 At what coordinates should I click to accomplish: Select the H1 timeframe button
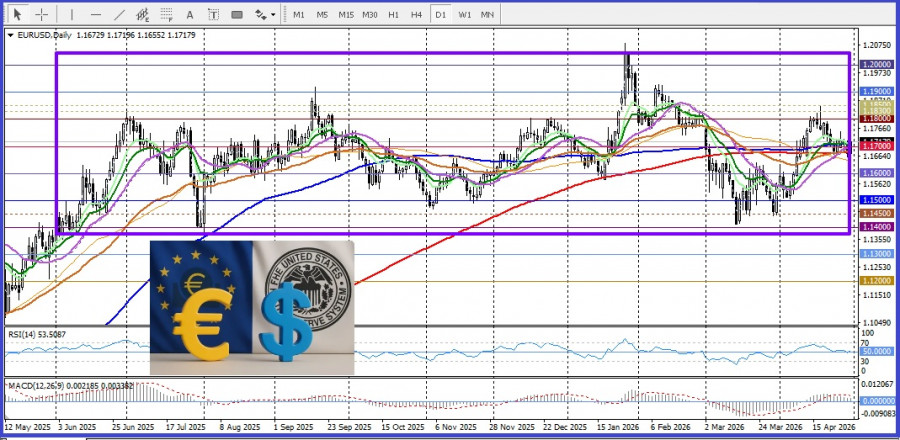393,15
